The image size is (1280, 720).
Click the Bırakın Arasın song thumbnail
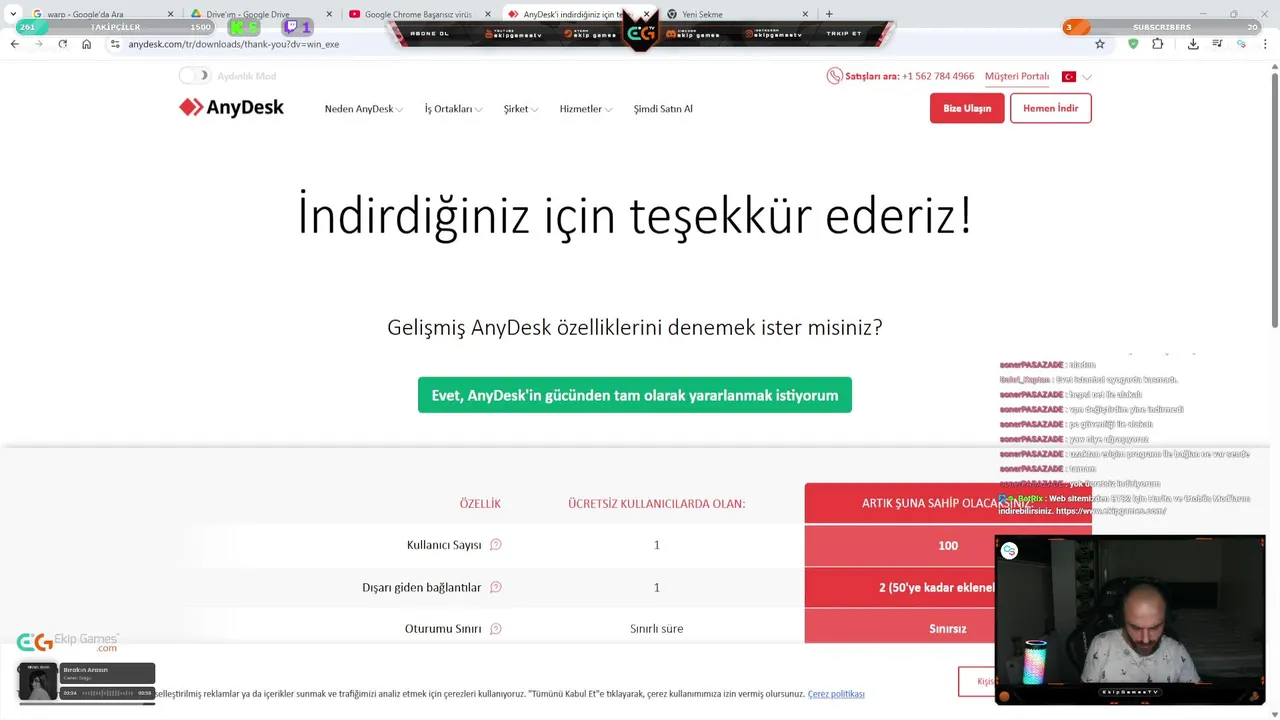[x=38, y=682]
